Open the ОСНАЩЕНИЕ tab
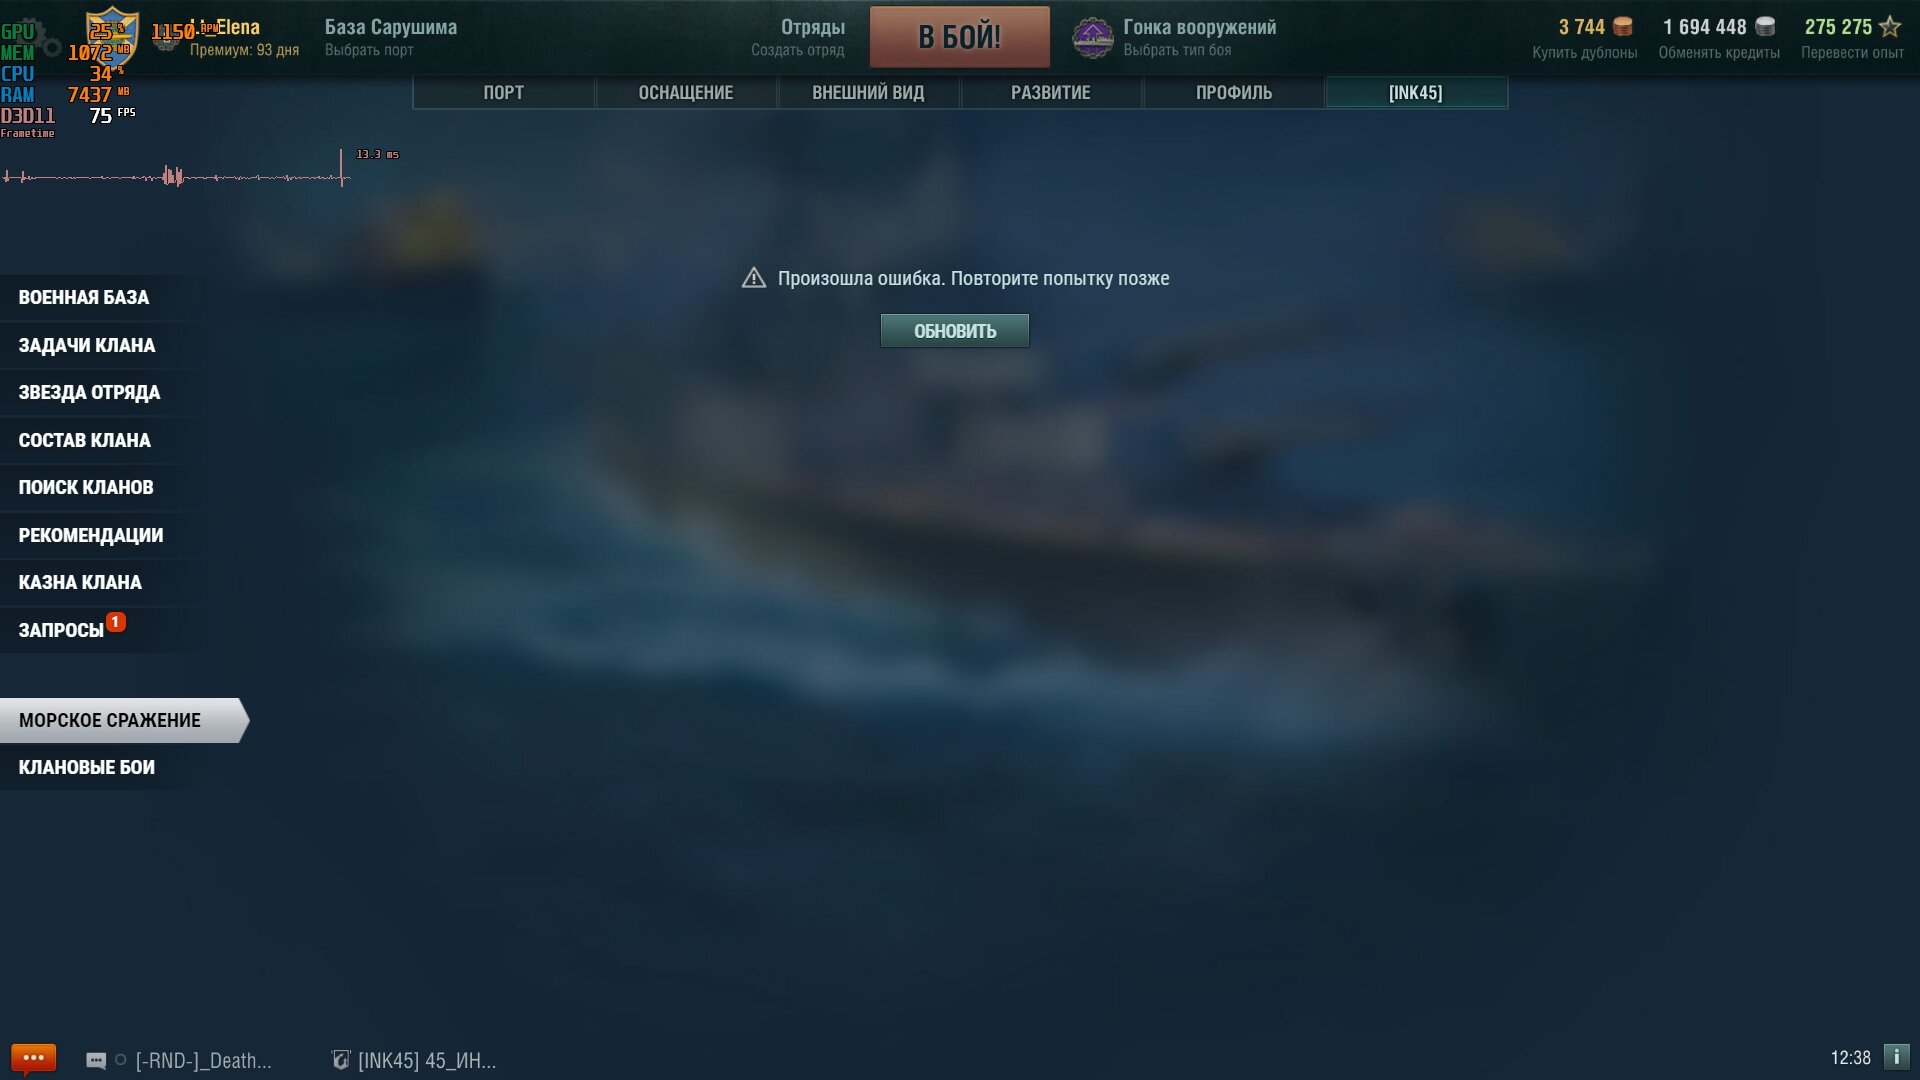The width and height of the screenshot is (1920, 1080). [686, 93]
